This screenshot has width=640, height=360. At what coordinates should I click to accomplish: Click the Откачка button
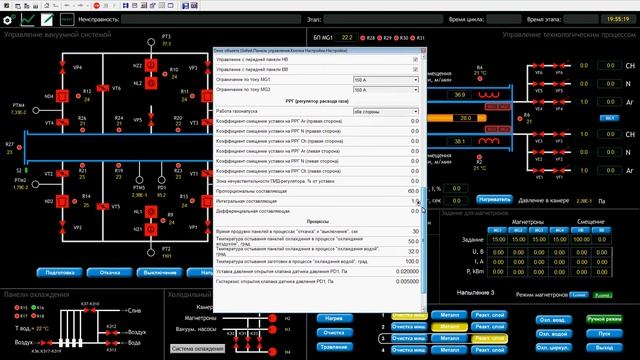pos(110,273)
